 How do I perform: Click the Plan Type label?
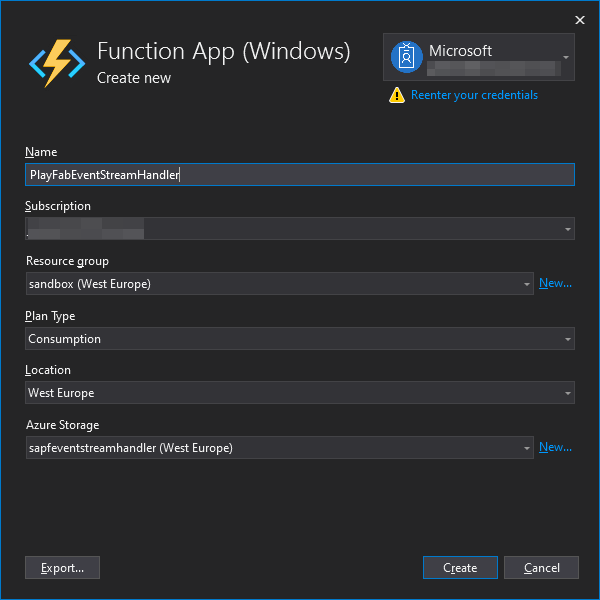click(x=50, y=316)
